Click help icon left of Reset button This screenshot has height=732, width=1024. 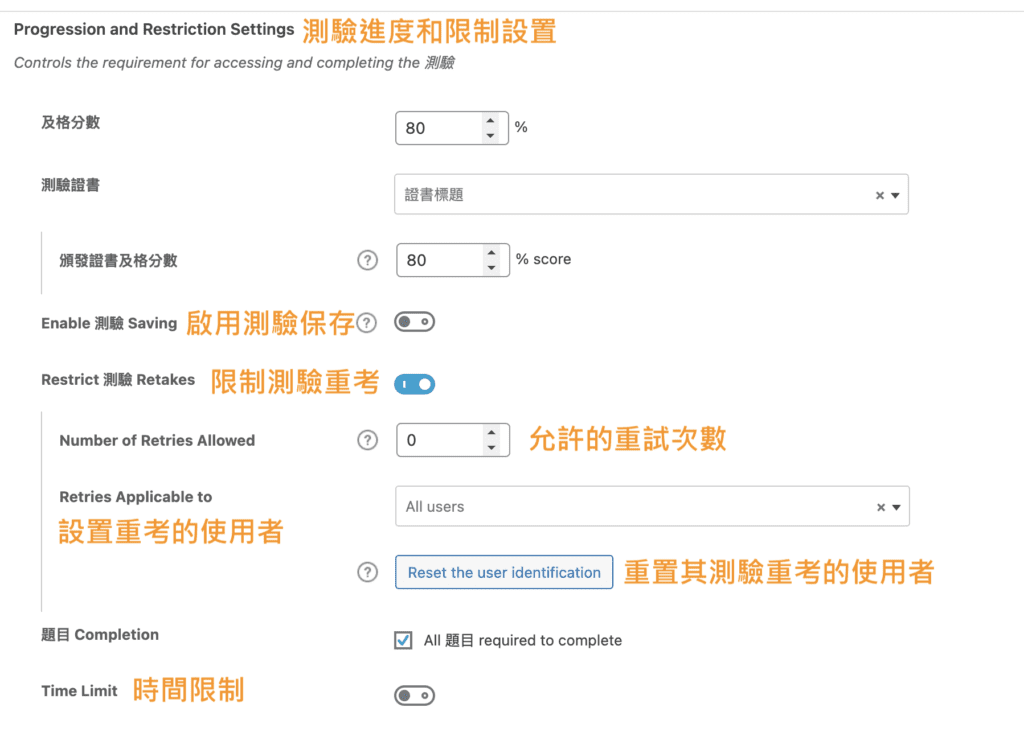click(x=368, y=572)
